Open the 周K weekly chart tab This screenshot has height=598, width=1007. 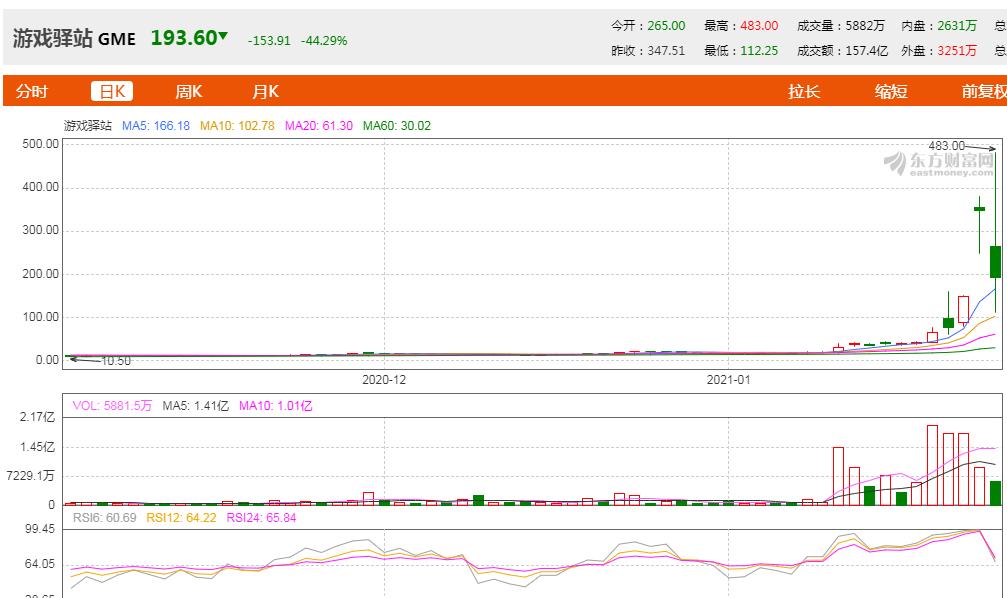point(188,91)
